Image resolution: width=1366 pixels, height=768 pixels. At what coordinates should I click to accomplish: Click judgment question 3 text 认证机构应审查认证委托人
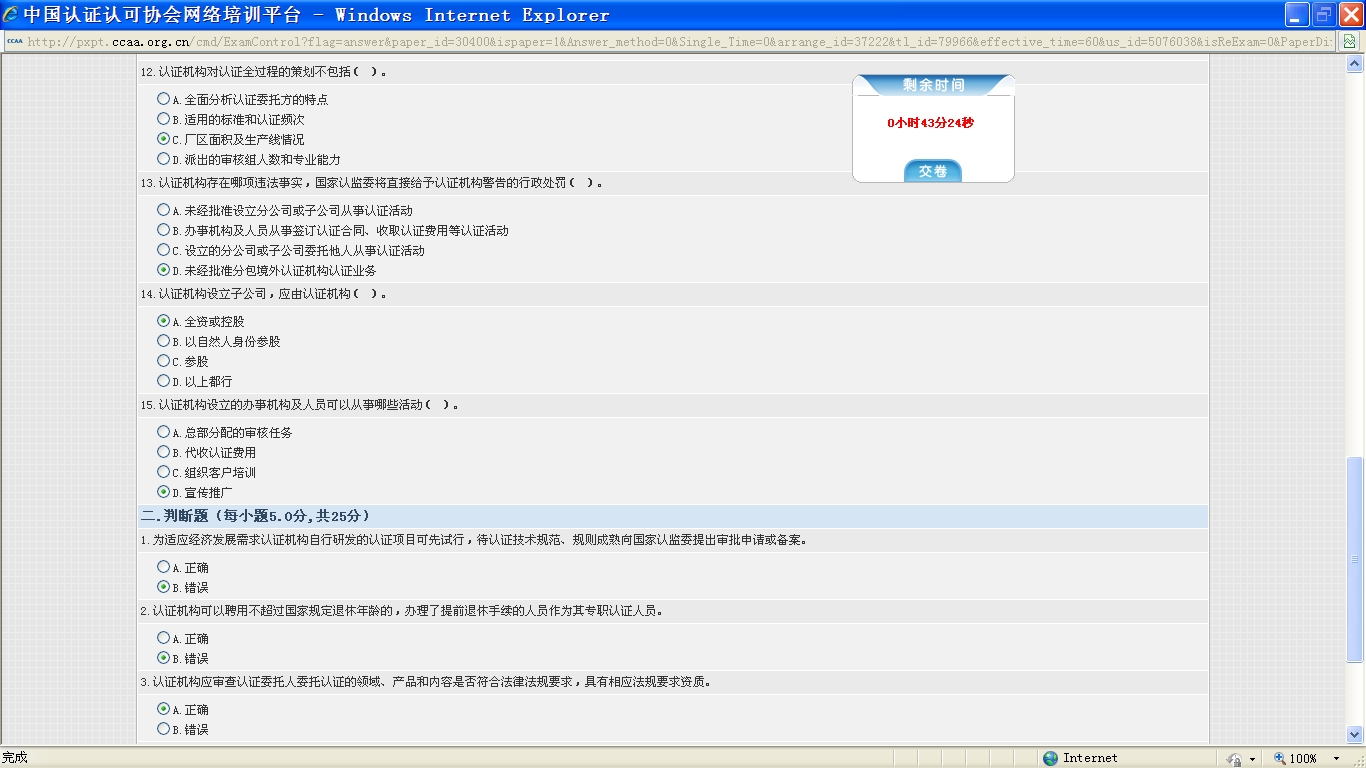426,682
